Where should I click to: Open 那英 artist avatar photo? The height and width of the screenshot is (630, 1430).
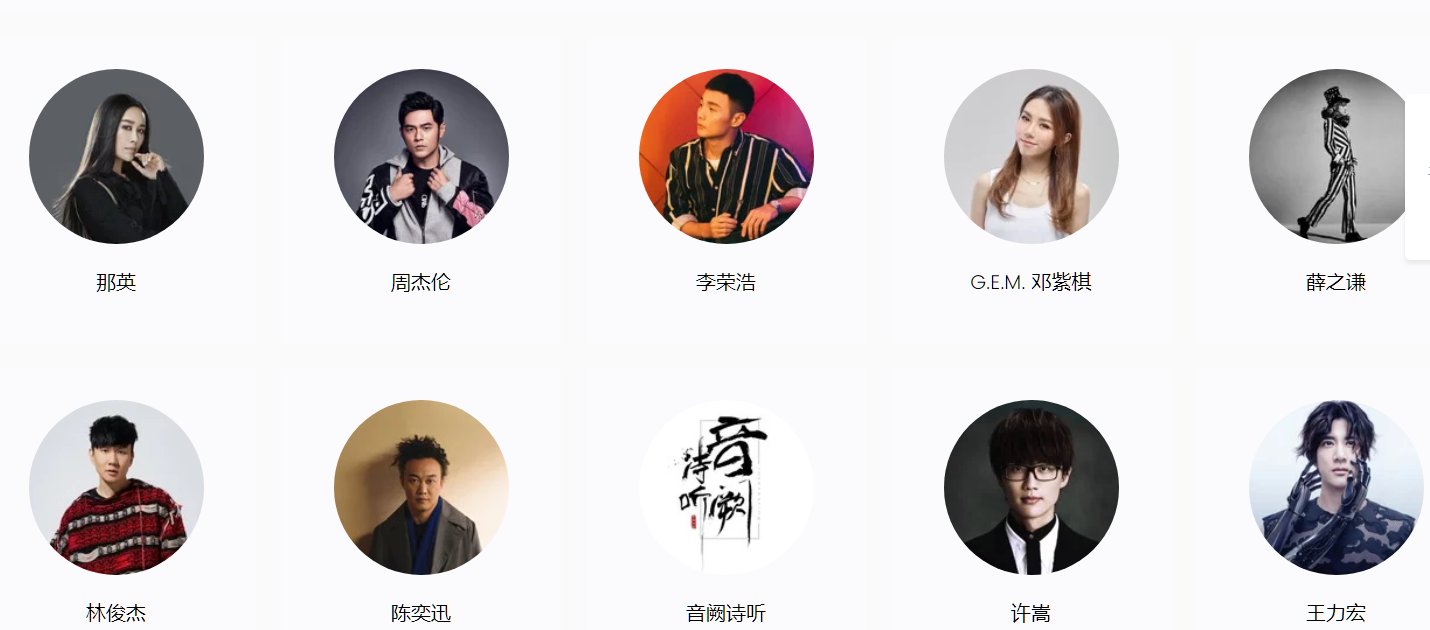click(116, 156)
